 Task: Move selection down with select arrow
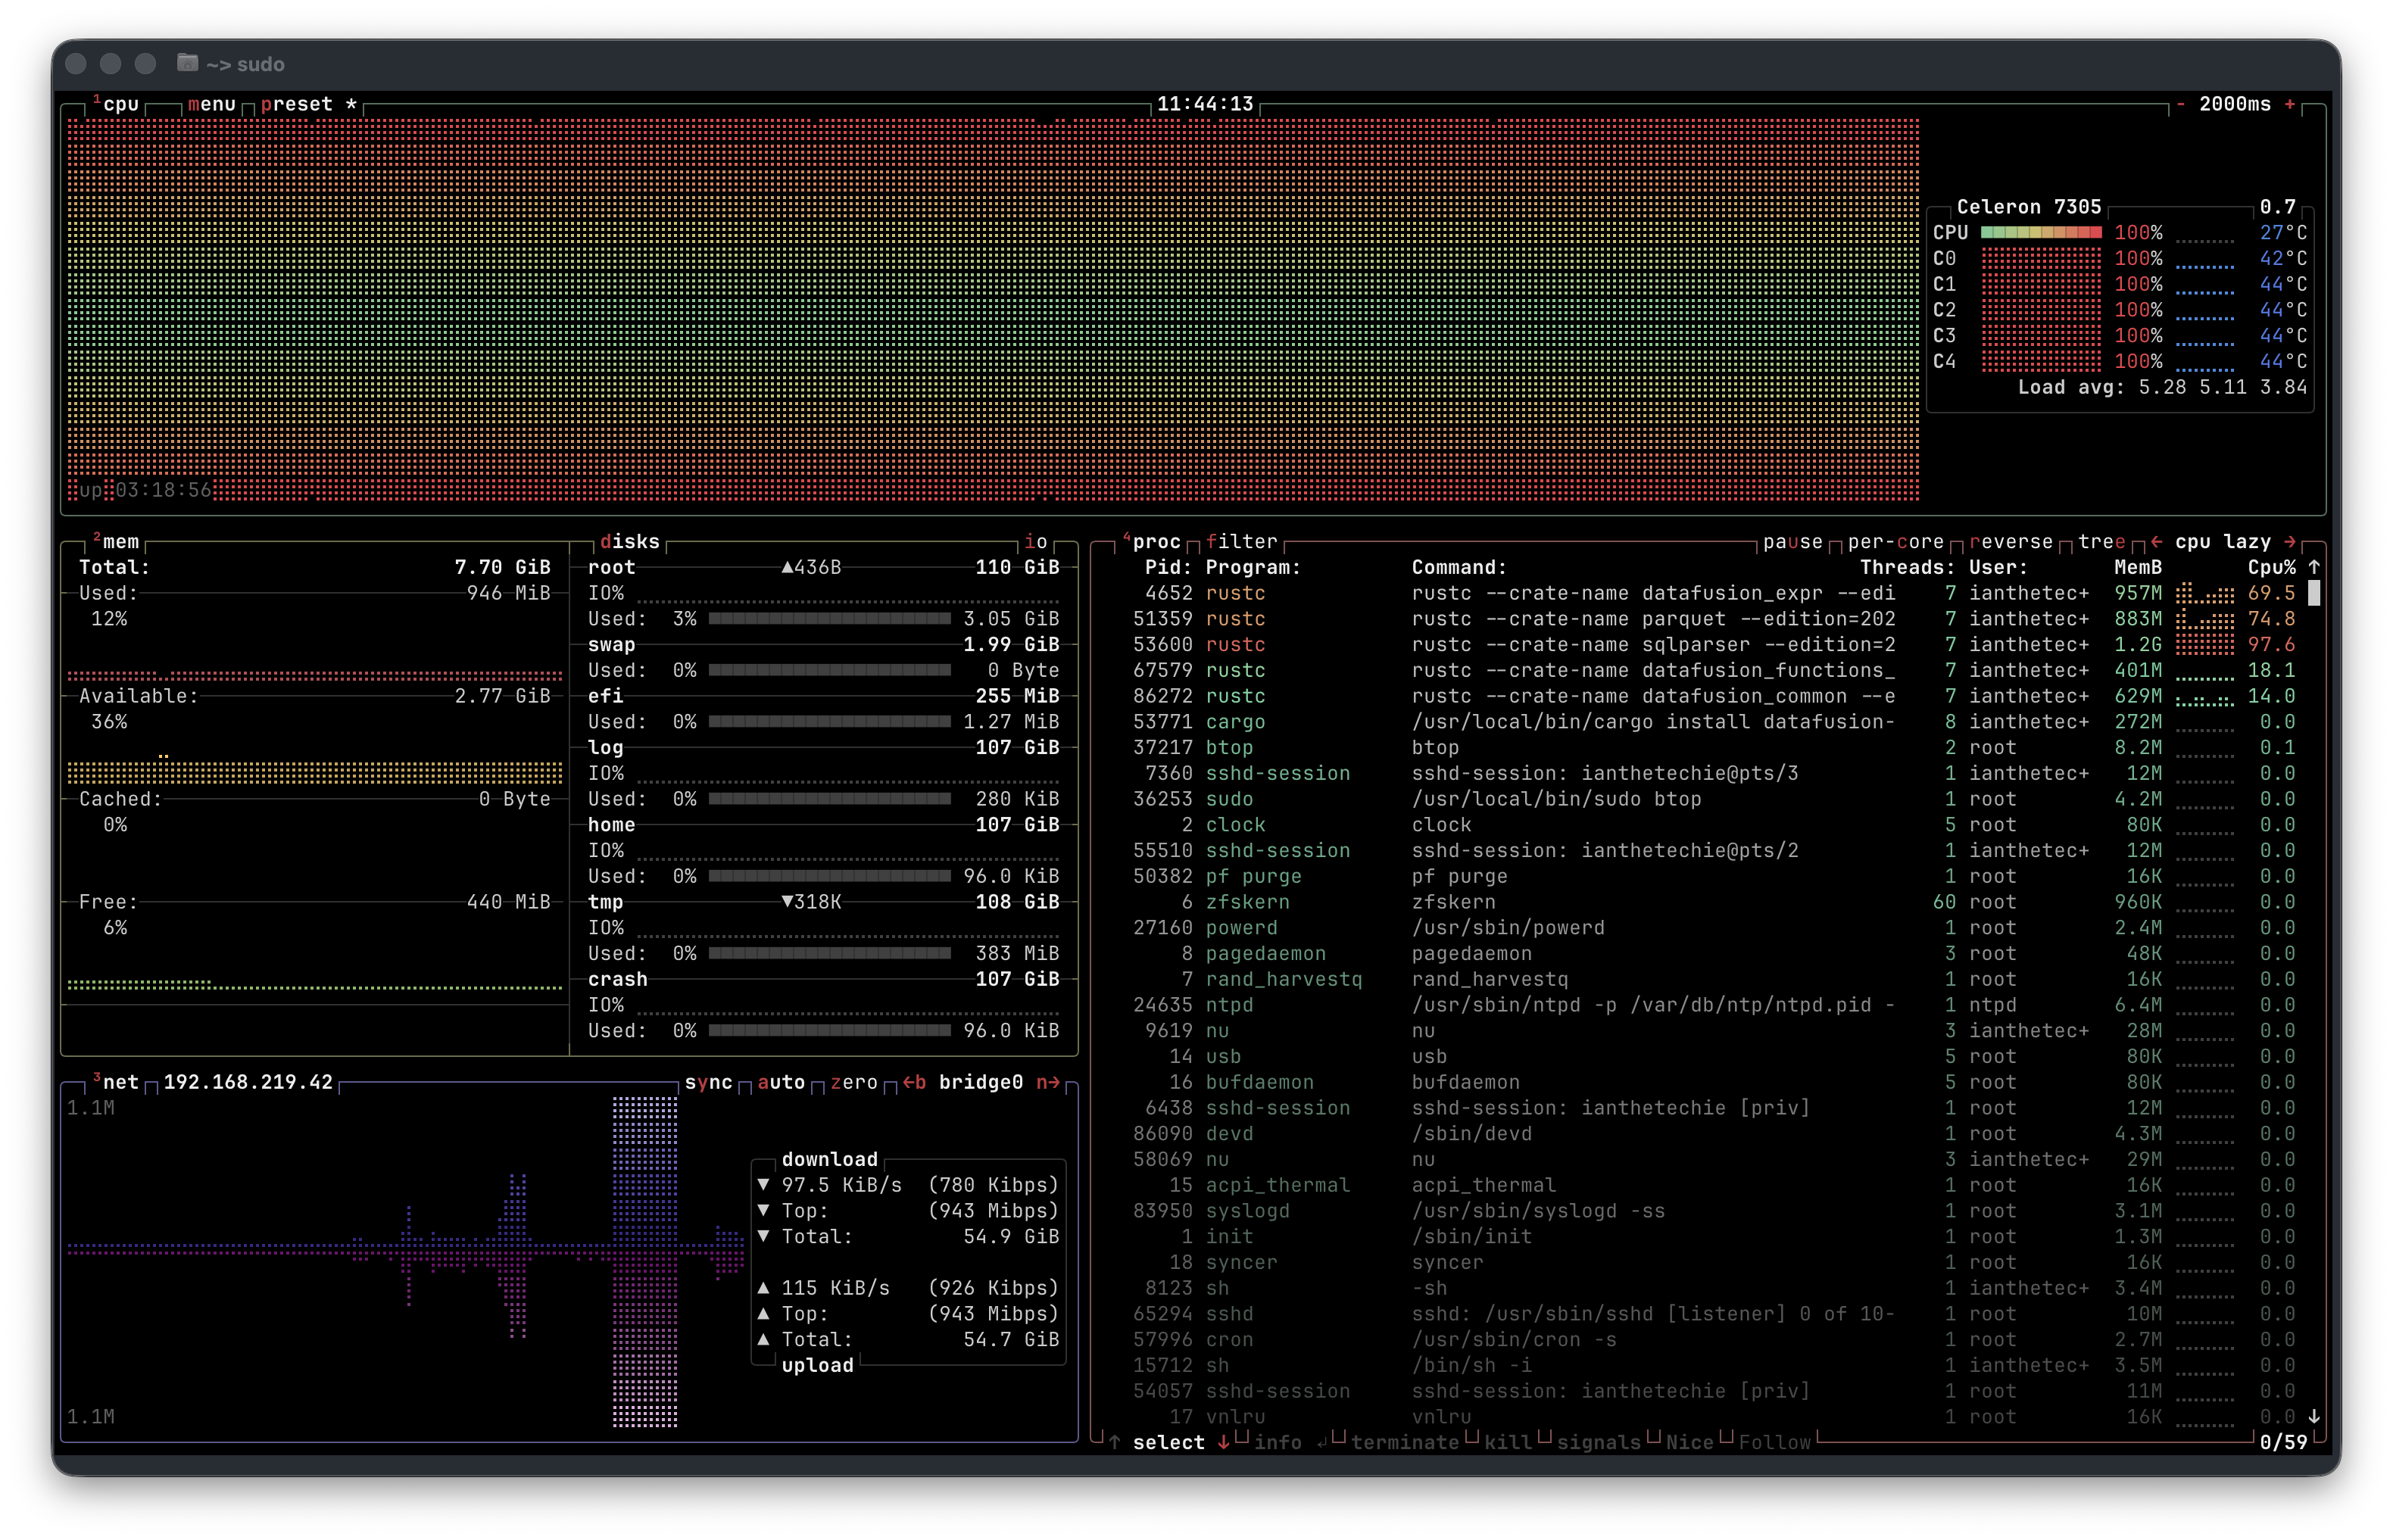tap(1223, 1442)
